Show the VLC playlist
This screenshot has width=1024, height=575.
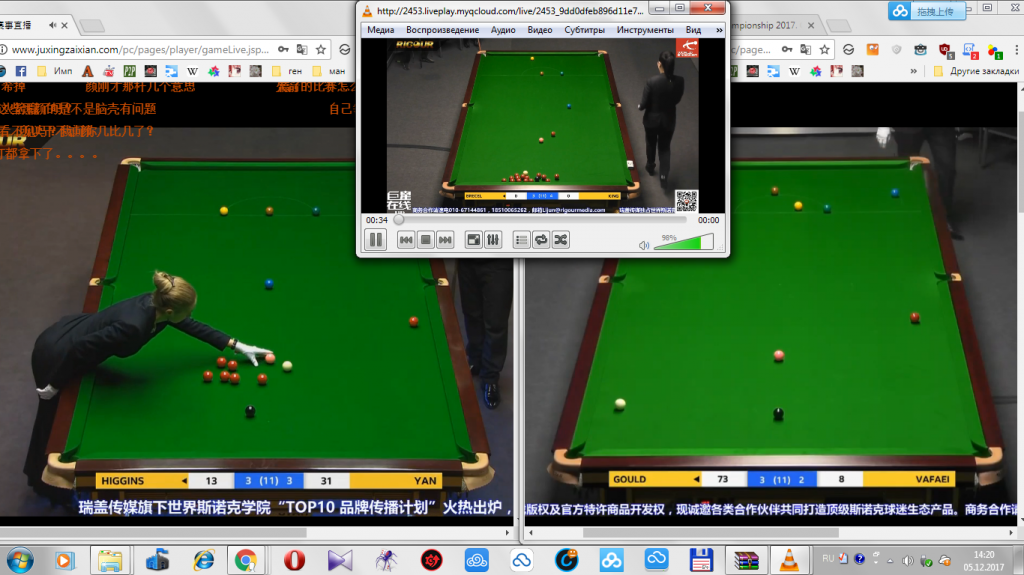click(521, 240)
